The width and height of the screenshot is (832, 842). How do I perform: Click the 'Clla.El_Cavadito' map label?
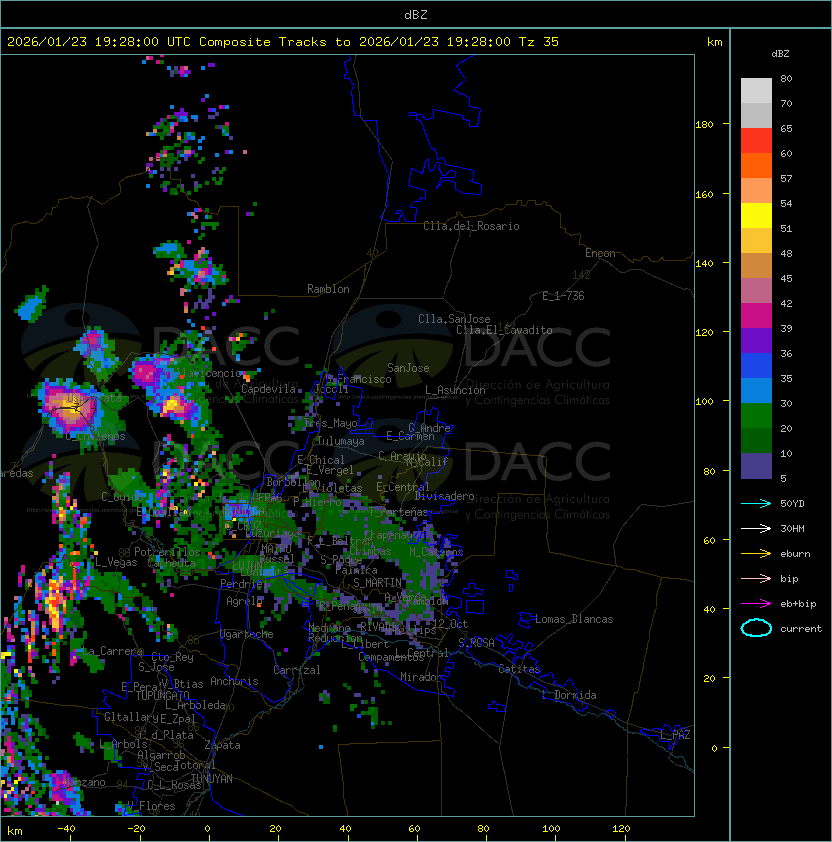504,330
